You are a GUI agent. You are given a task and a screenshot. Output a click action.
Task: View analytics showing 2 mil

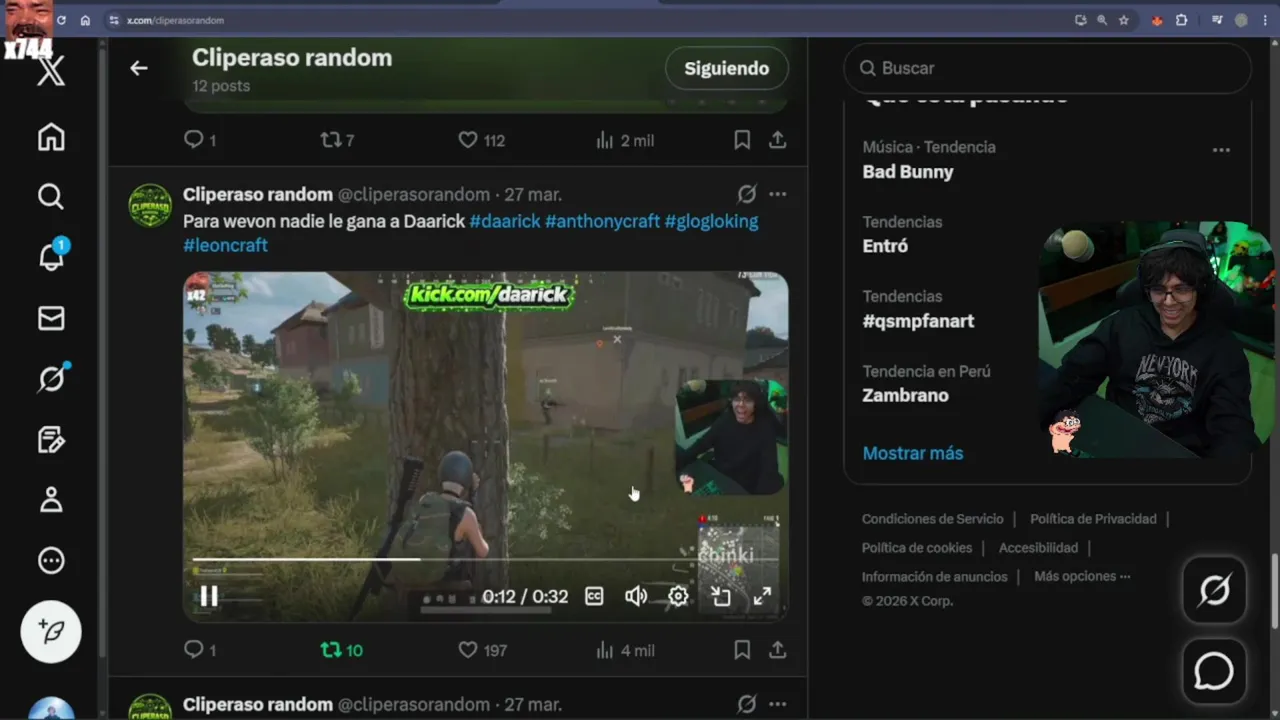tap(625, 140)
